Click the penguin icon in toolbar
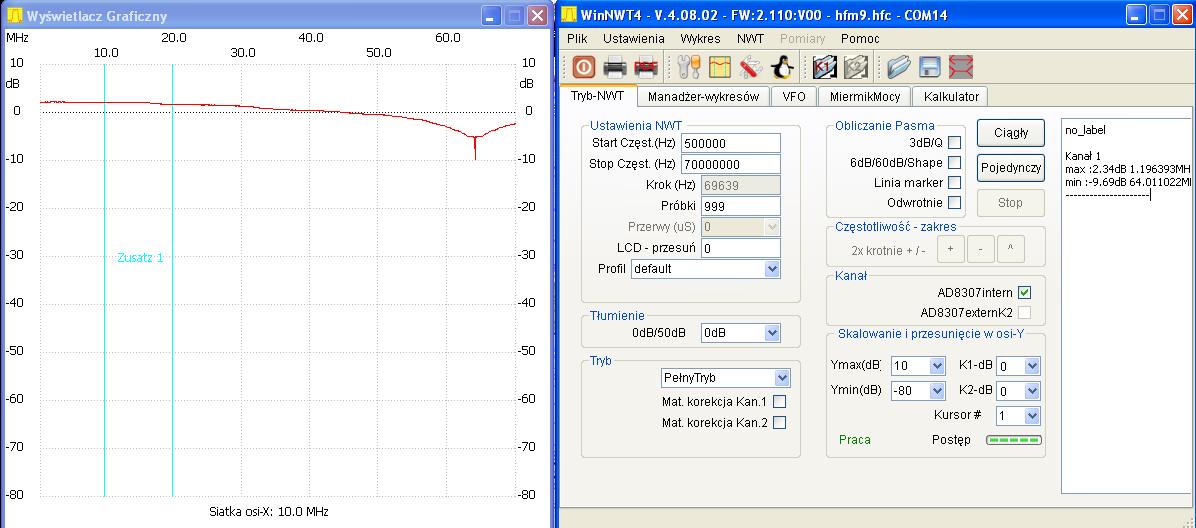Image resolution: width=1196 pixels, height=528 pixels. tap(782, 67)
